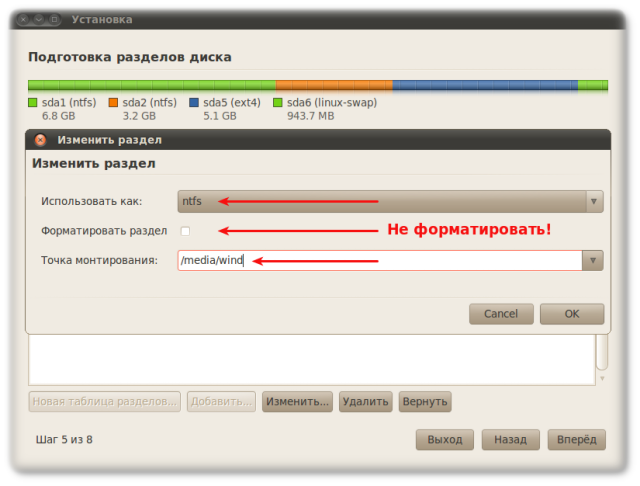640x486 pixels.
Task: Click the orange sda2 (ntfs) legend square
Action: 114,102
